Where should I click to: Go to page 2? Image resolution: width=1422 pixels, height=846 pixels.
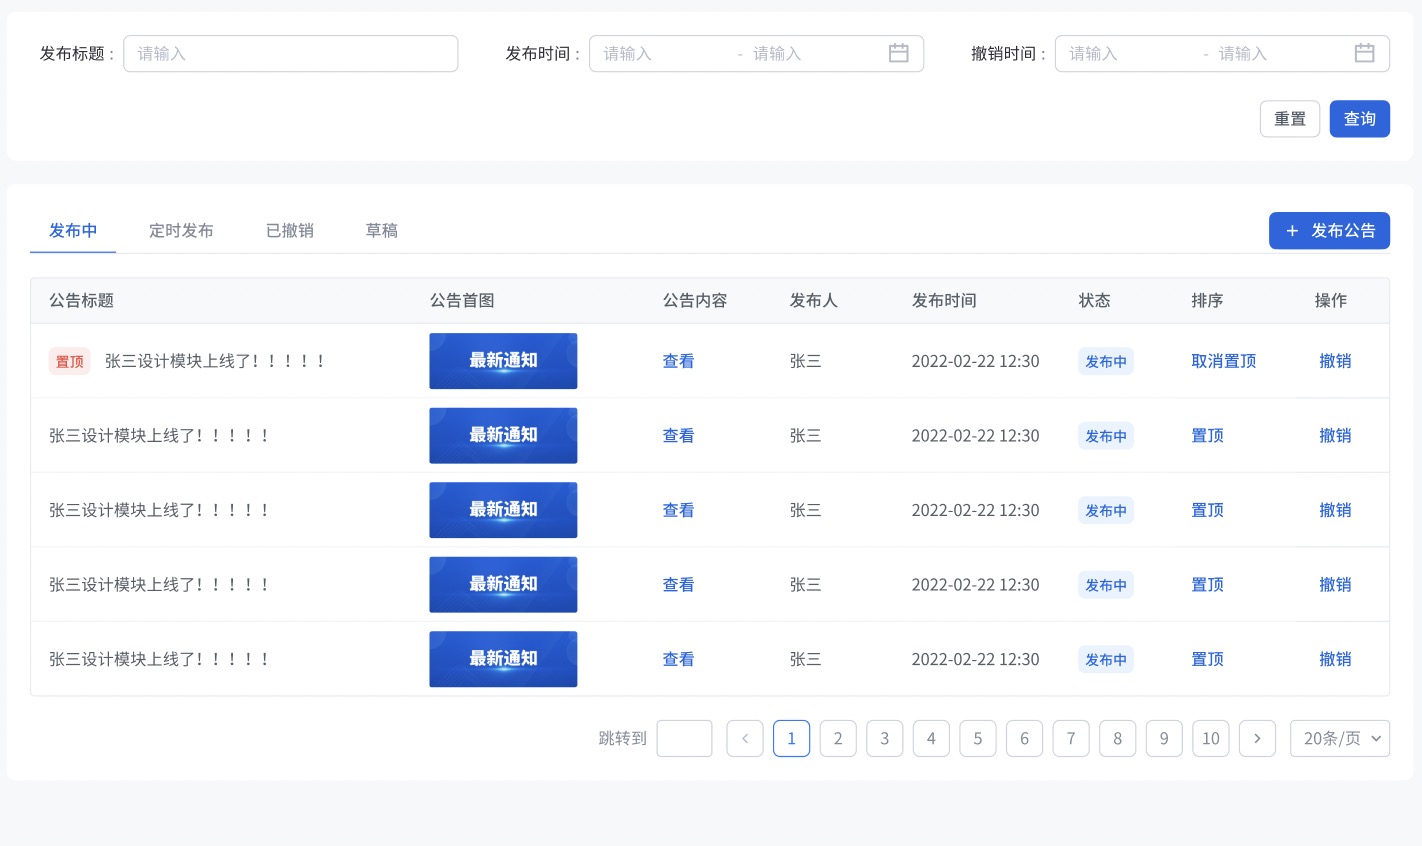(838, 738)
